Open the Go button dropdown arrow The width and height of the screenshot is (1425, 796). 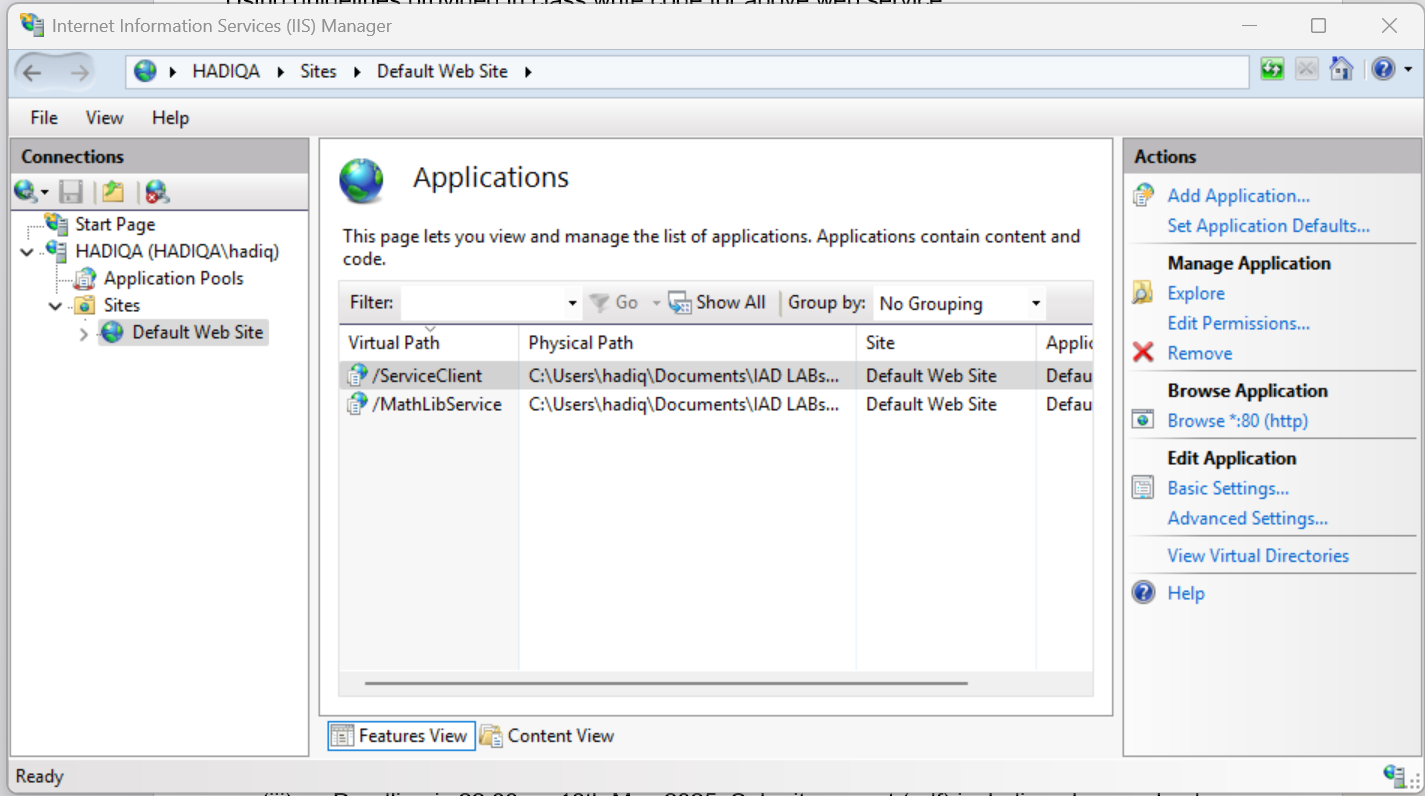coord(656,303)
